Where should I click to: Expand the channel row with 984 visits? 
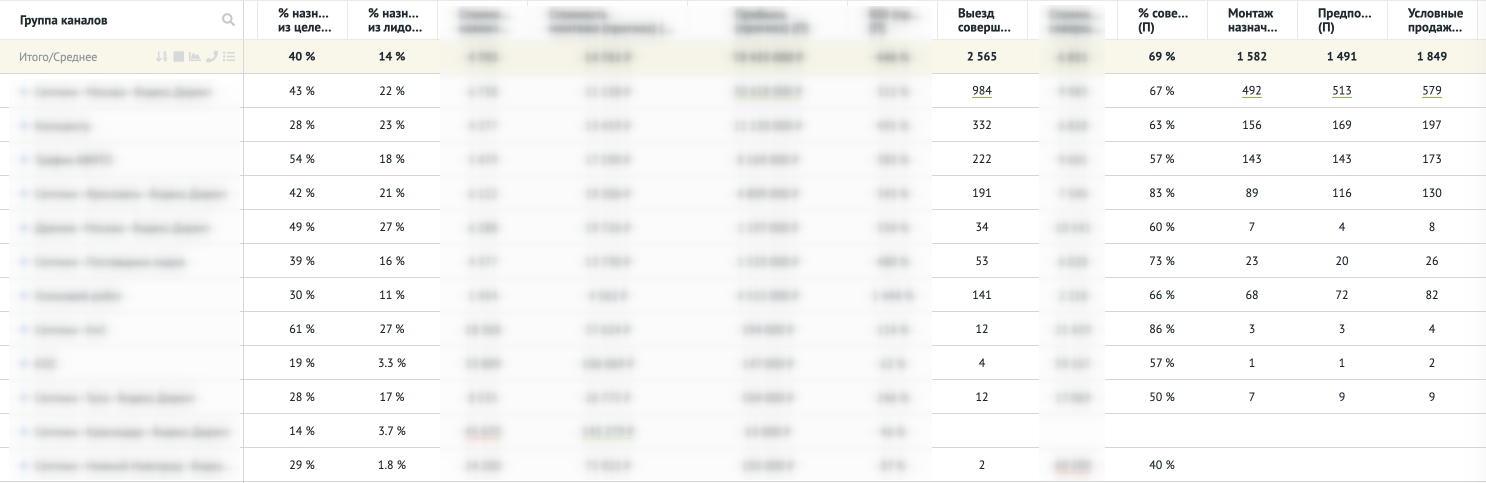pos(23,92)
